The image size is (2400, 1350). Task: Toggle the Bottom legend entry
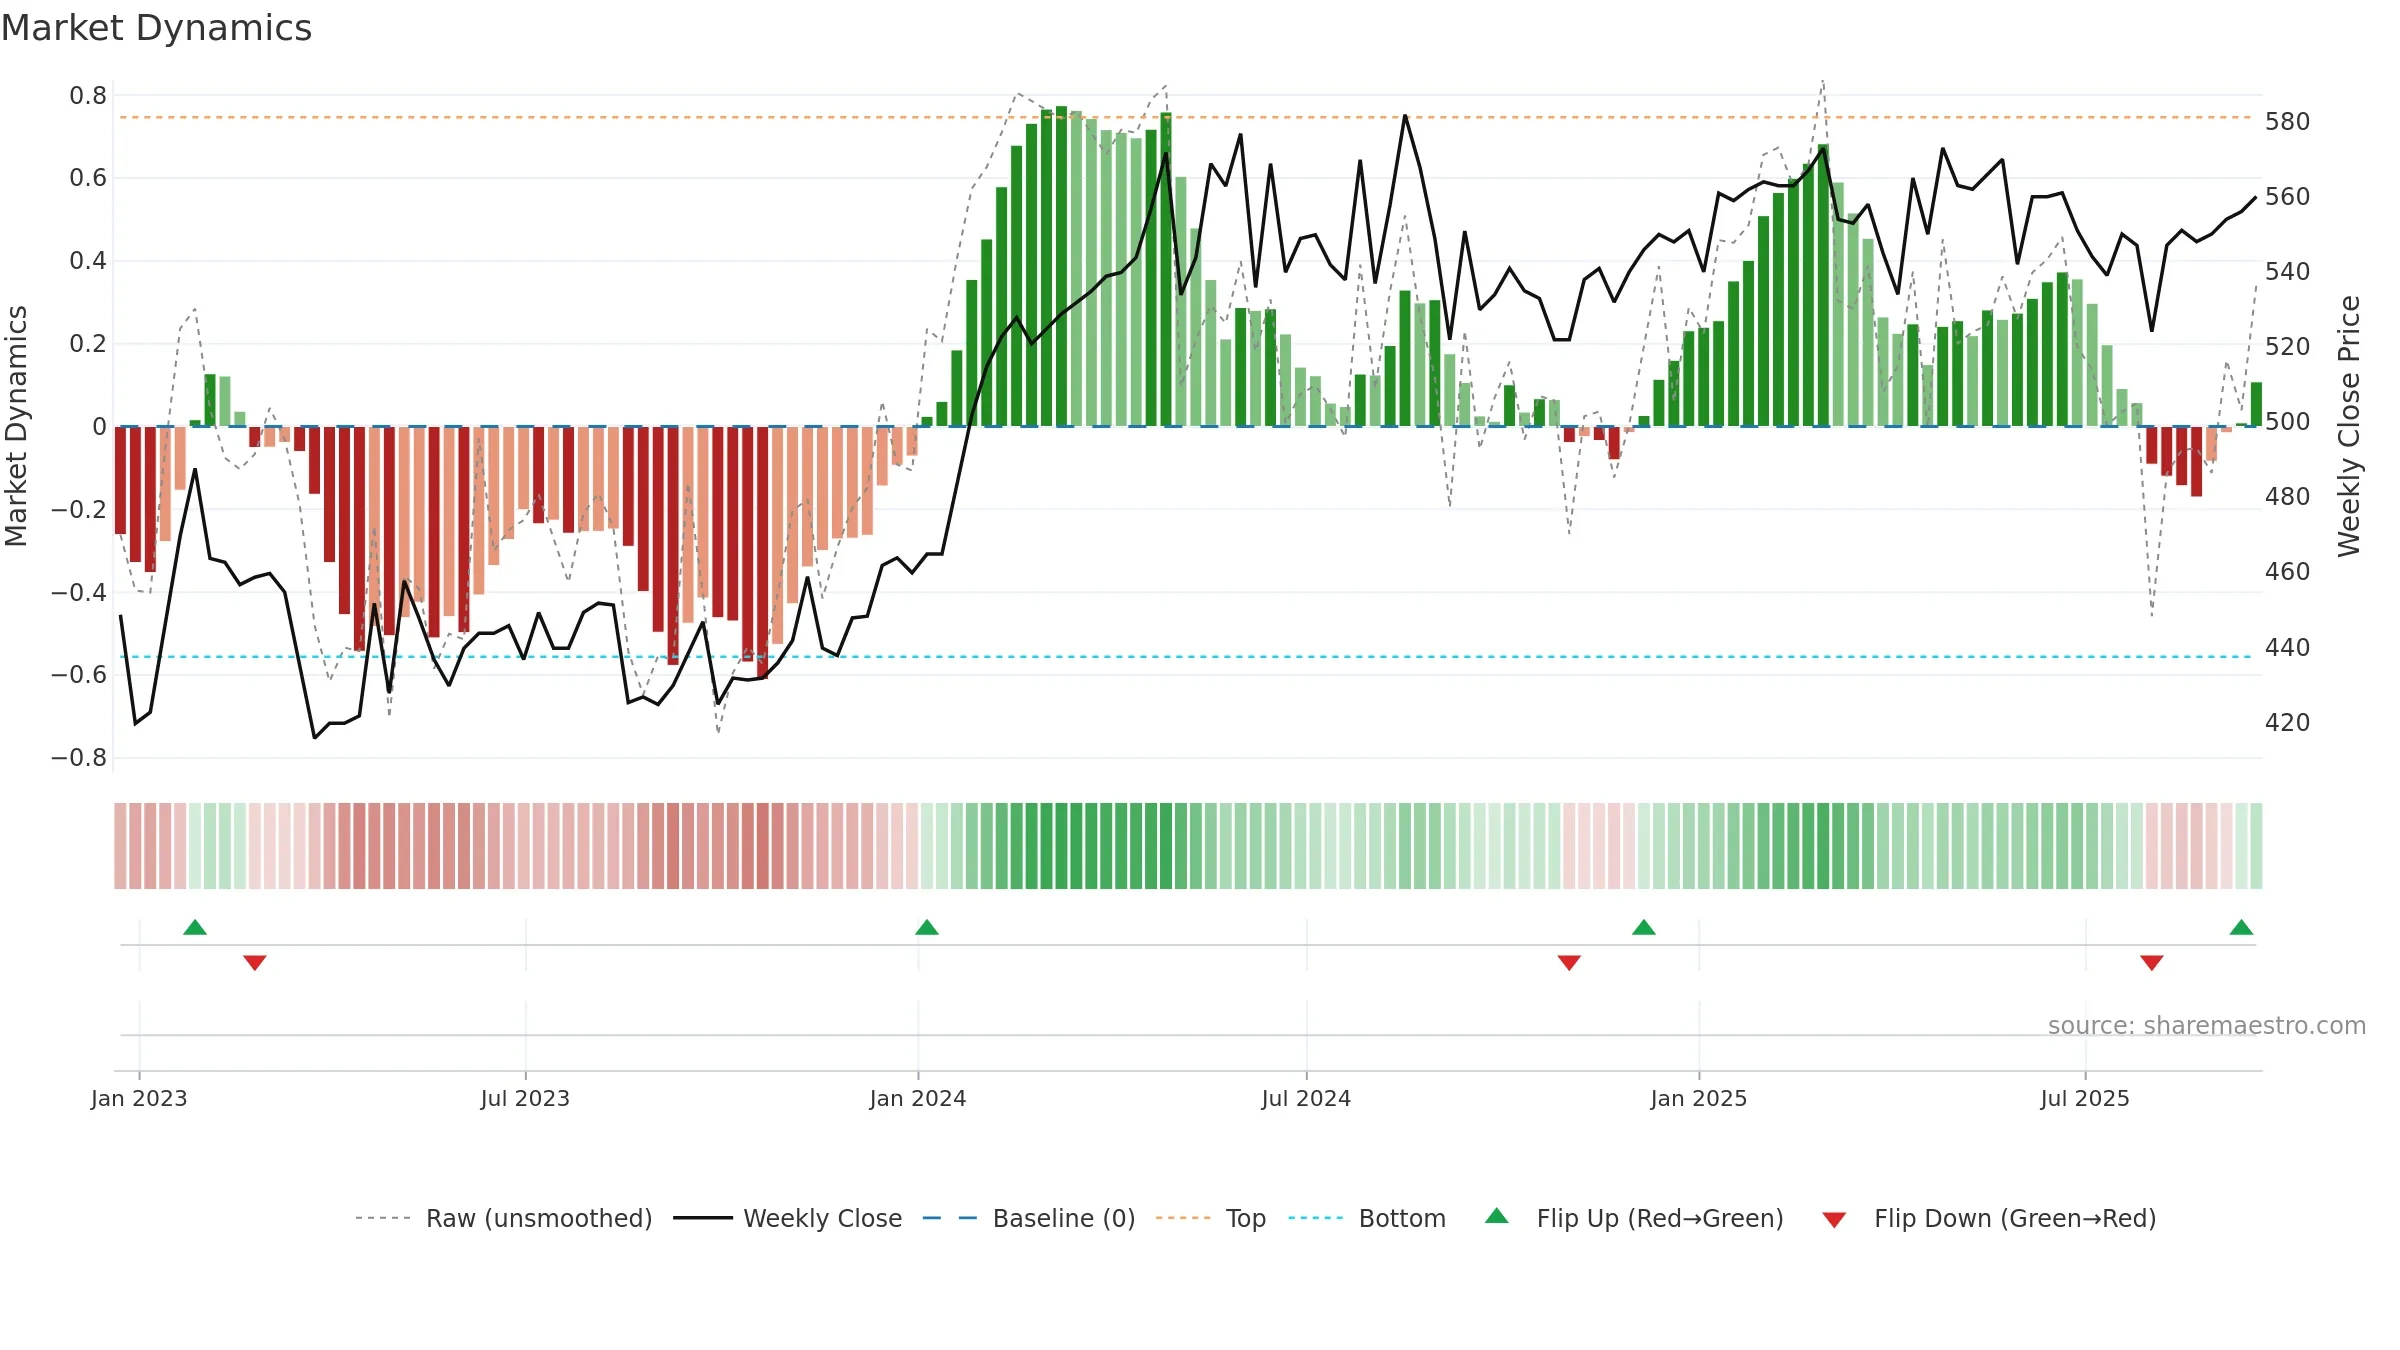1367,1218
